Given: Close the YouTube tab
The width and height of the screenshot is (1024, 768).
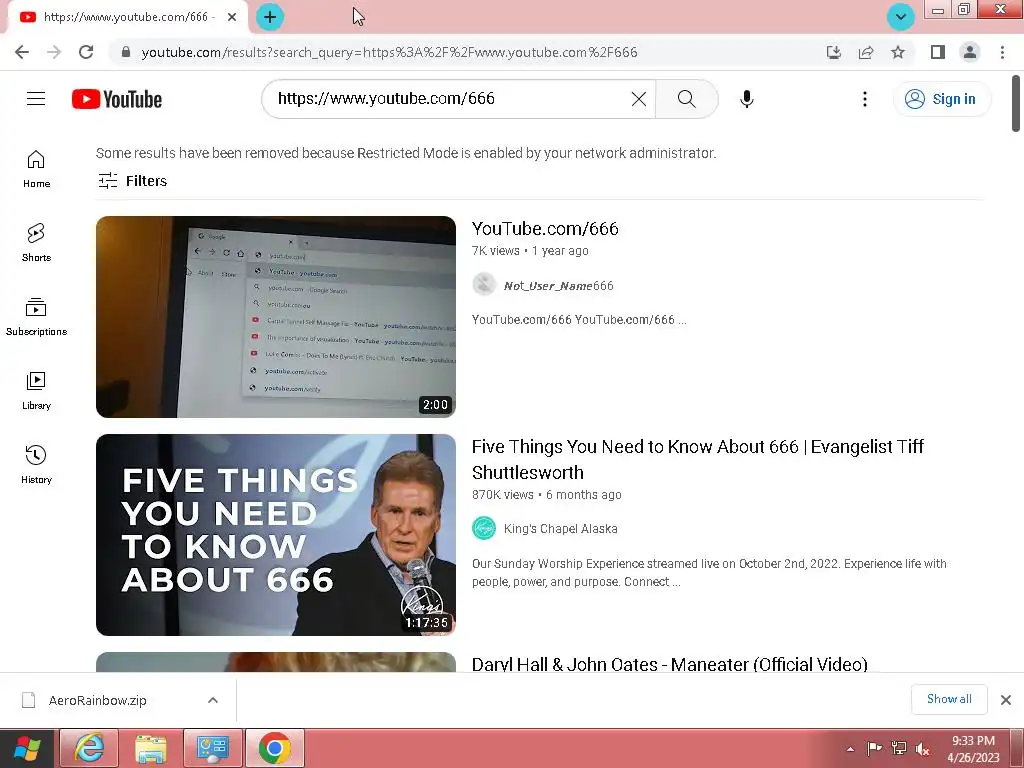Looking at the screenshot, I should 232,17.
